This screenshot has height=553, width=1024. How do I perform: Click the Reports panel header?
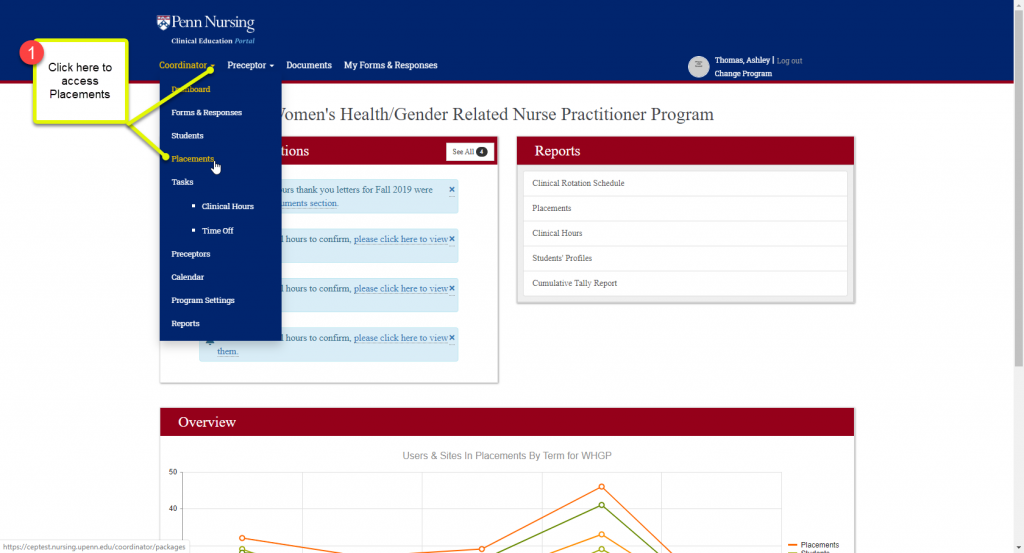(x=685, y=151)
